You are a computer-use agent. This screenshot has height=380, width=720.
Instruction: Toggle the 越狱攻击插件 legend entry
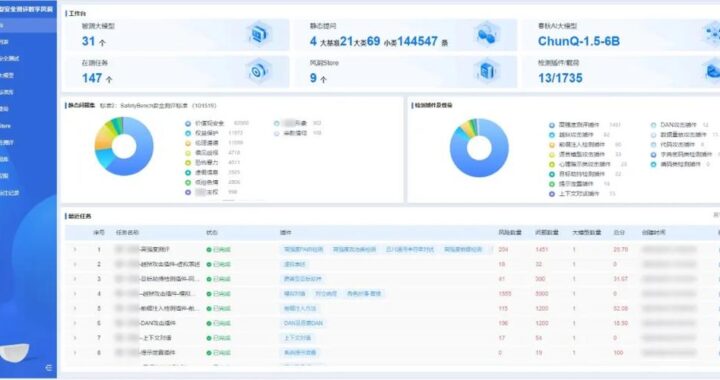click(579, 135)
